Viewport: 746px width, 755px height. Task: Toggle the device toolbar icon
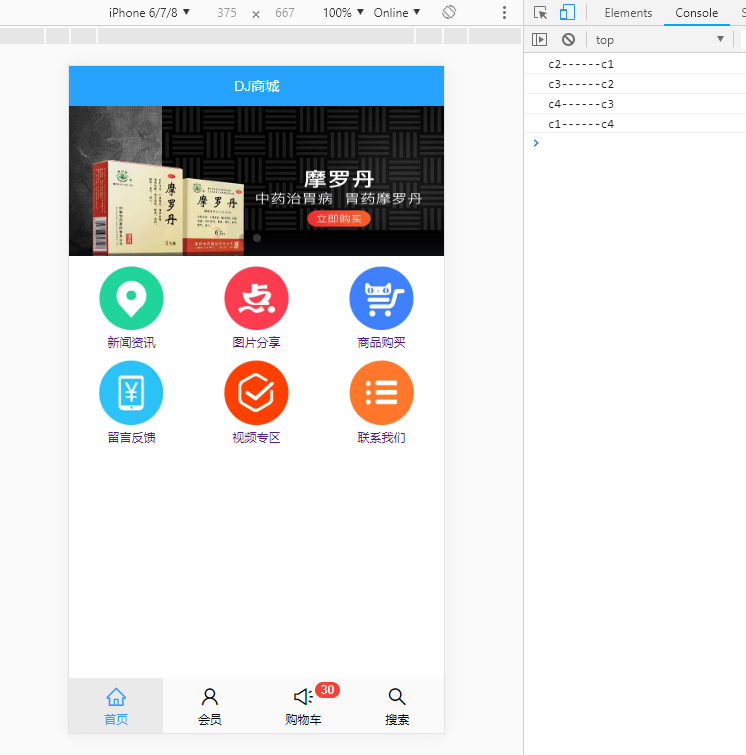point(567,13)
